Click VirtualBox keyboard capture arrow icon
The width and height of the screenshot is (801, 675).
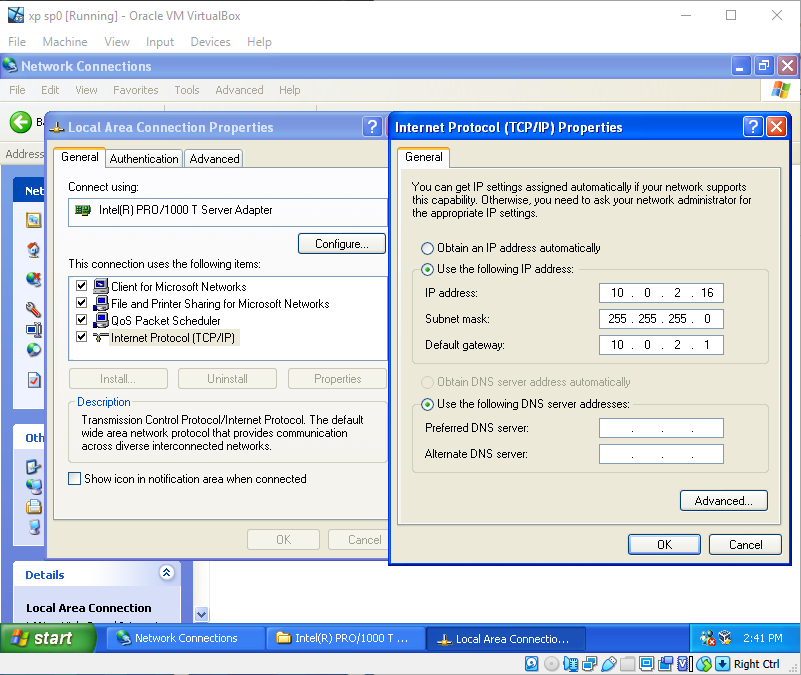click(x=722, y=664)
